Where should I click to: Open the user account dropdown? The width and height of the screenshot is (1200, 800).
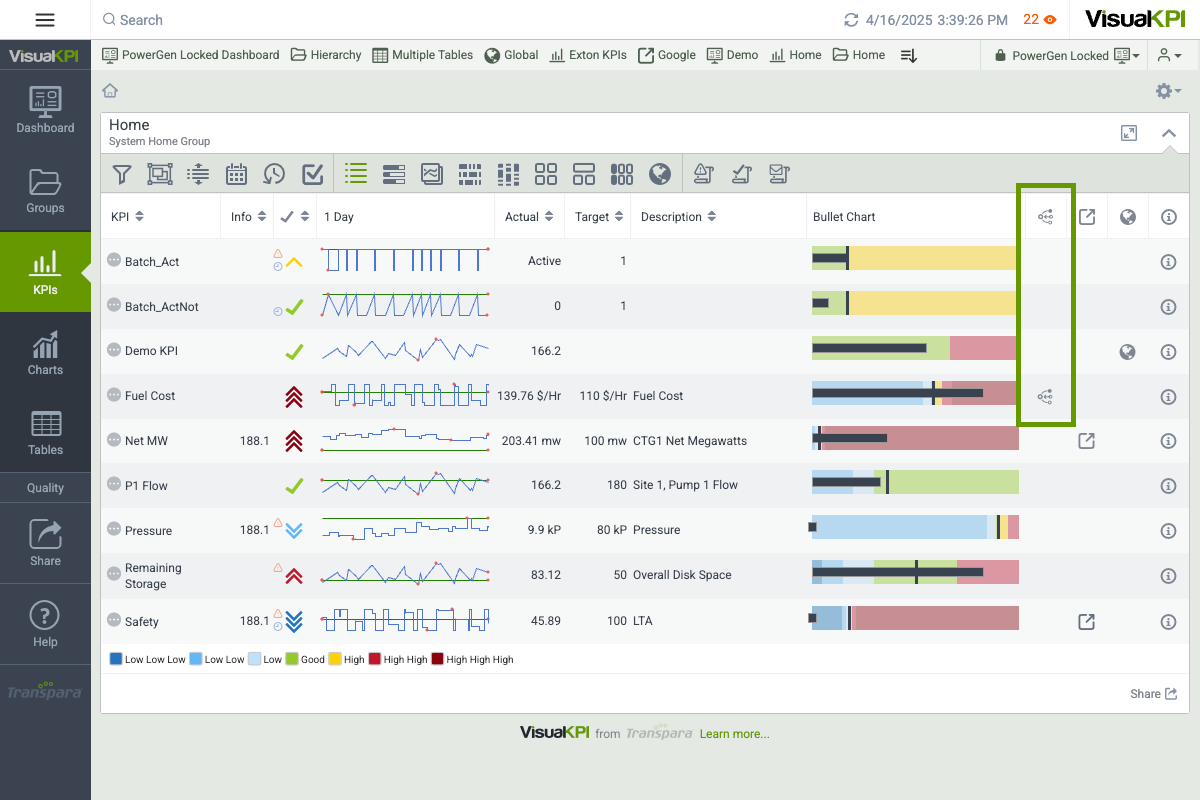[x=1171, y=56]
